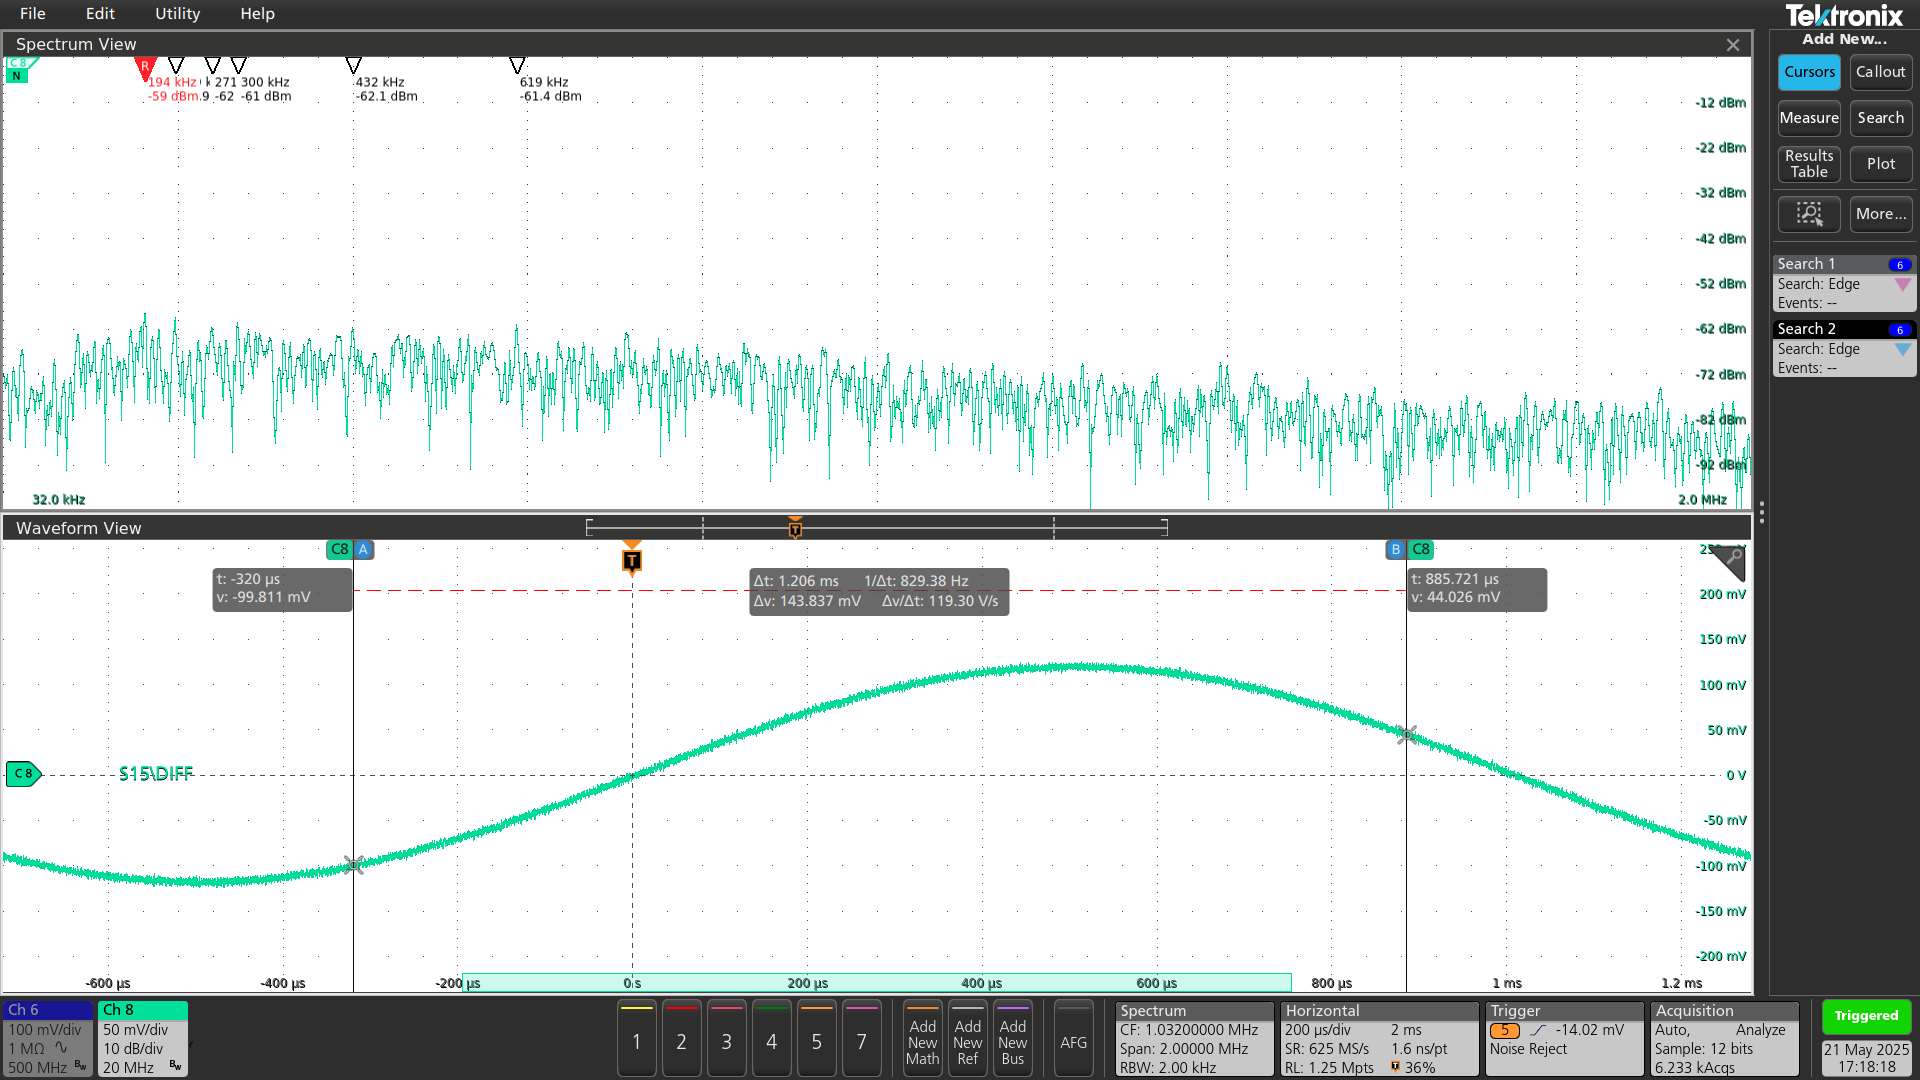This screenshot has height=1080, width=1920.
Task: Toggle the AFG button
Action: point(1073,1041)
